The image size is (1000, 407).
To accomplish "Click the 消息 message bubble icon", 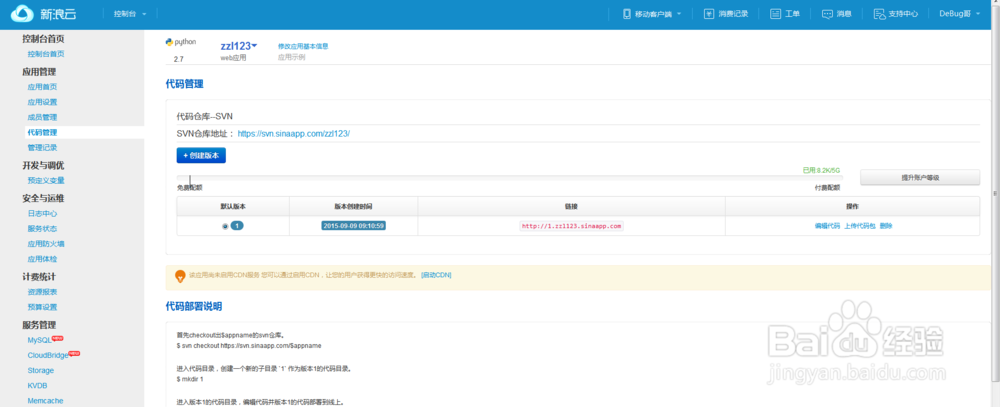I will pyautogui.click(x=827, y=13).
